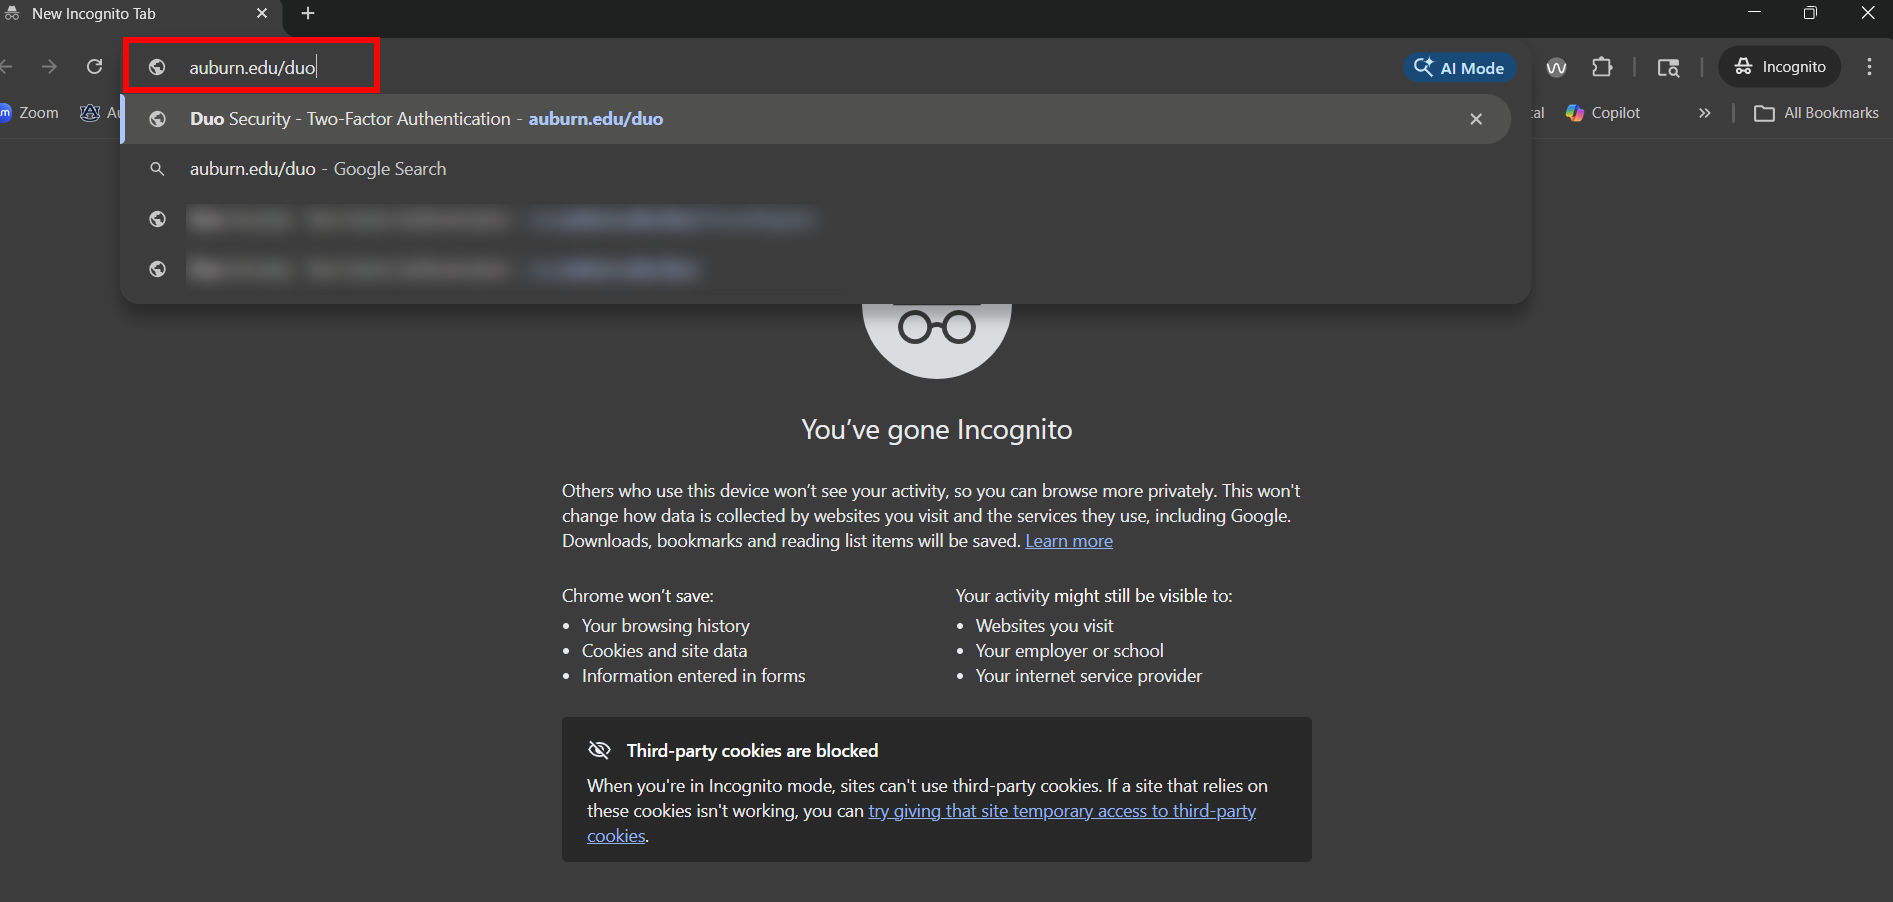Click the Your employer or school item
The width and height of the screenshot is (1893, 902).
1070,651
